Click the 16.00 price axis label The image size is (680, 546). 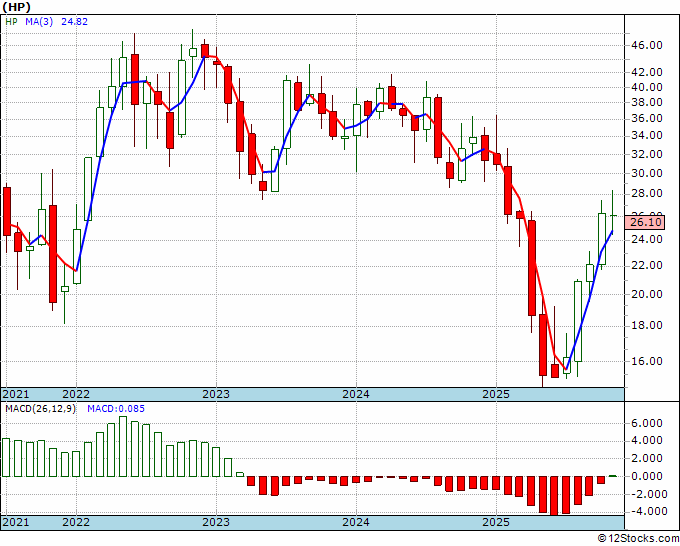646,361
